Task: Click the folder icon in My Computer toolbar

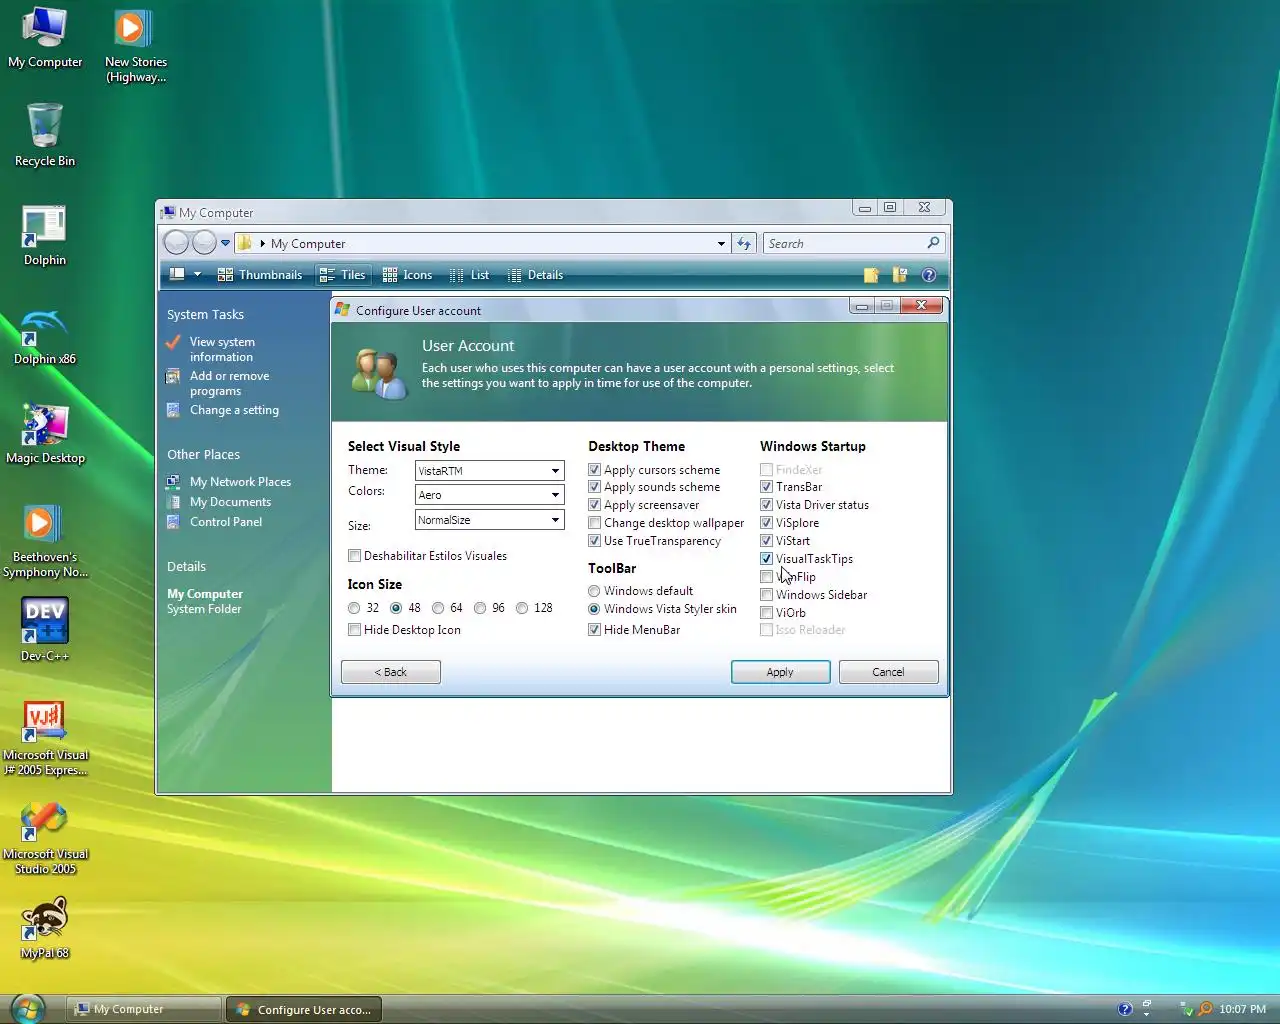Action: click(871, 275)
